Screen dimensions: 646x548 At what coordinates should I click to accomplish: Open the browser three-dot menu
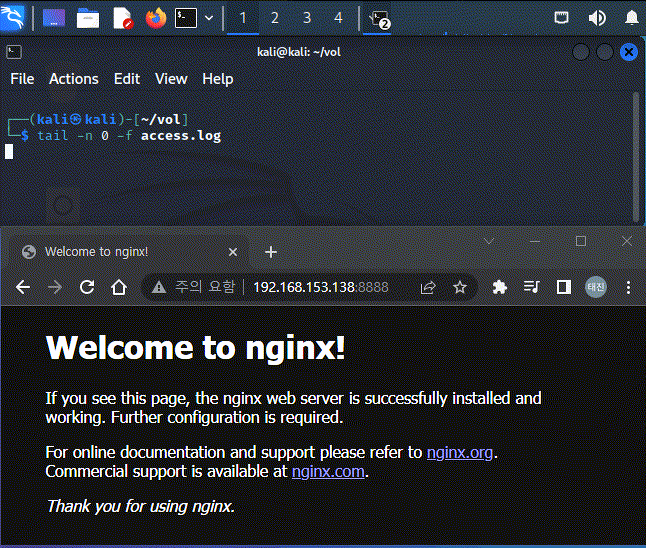pos(628,287)
